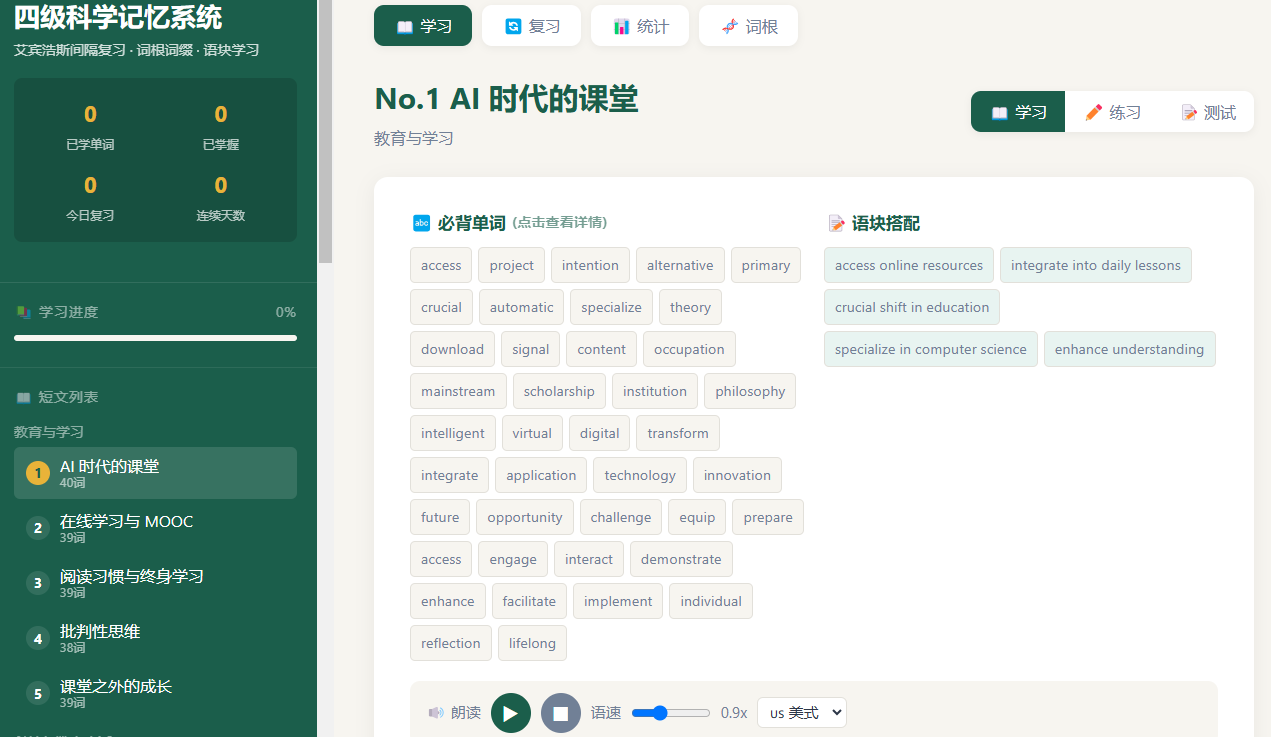The width and height of the screenshot is (1271, 737).
Task: Show details for the word 'alternative'
Action: pos(680,265)
